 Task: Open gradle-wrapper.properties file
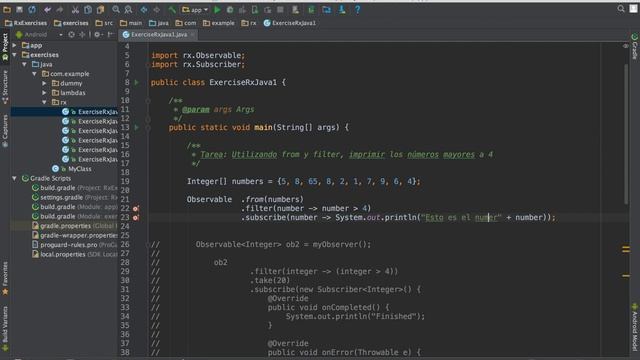tap(75, 235)
